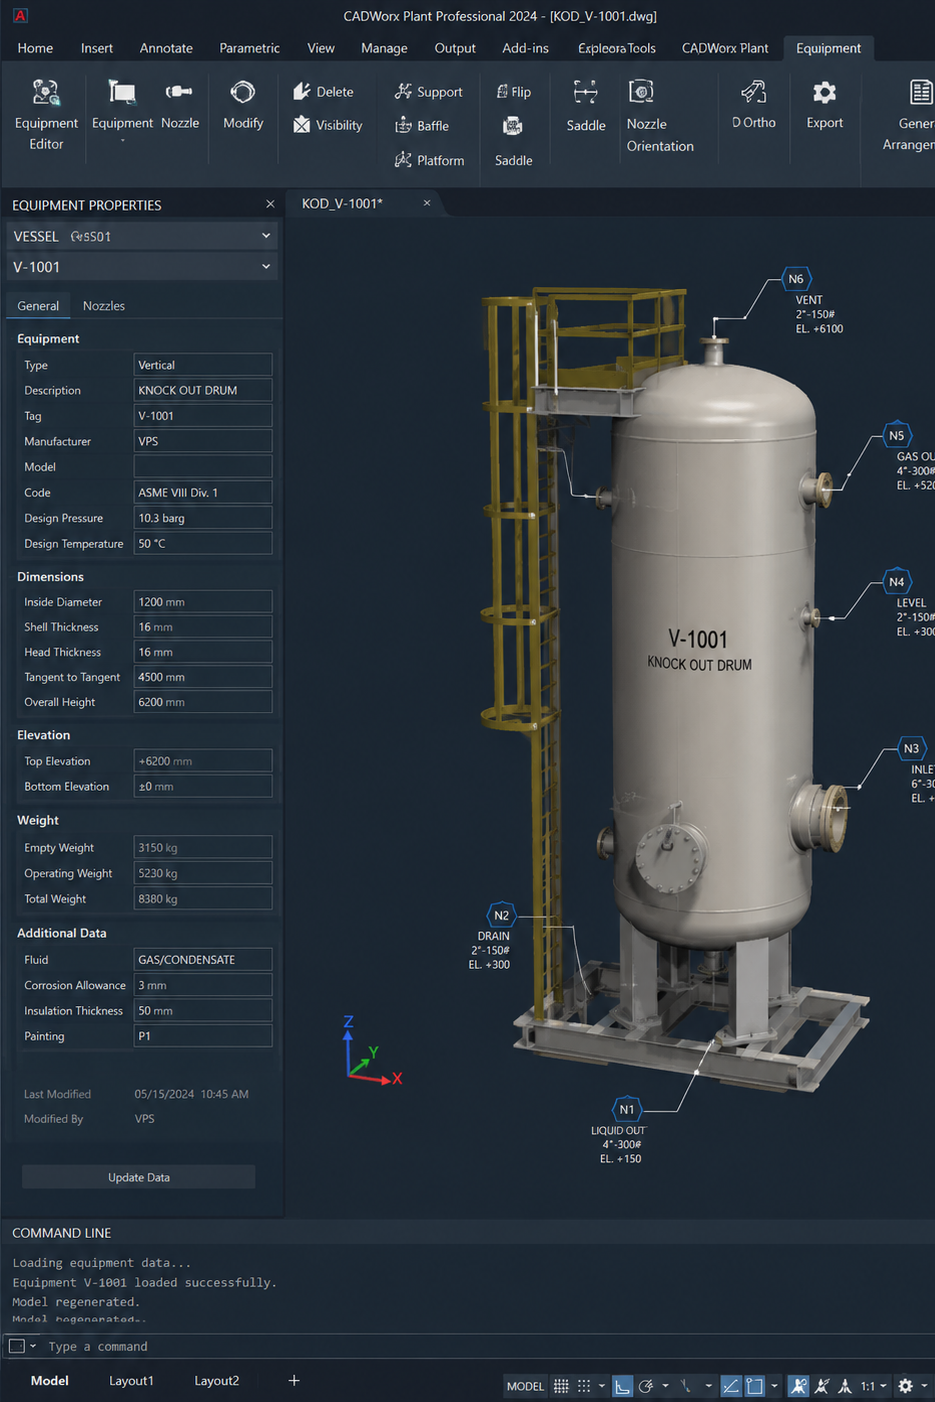Toggle polar tracking icon
This screenshot has width=935, height=1402.
click(646, 1386)
